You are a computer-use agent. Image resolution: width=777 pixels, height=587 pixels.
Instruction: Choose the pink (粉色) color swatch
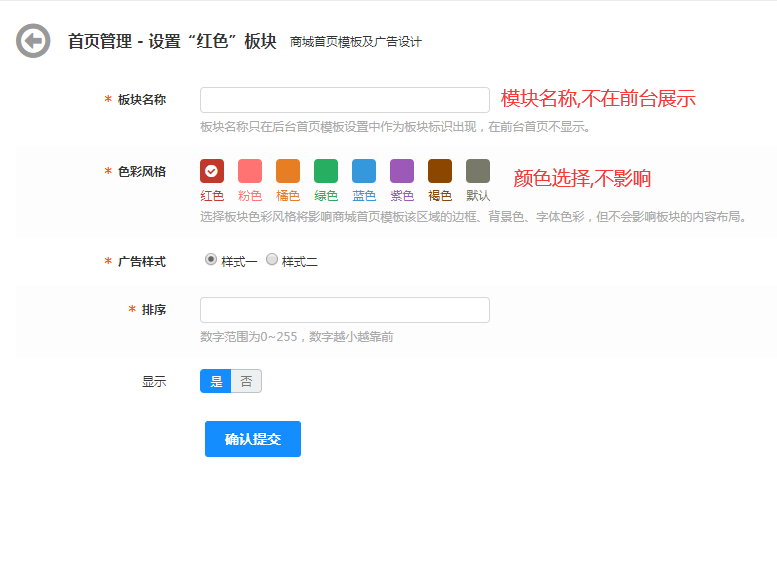click(x=250, y=171)
